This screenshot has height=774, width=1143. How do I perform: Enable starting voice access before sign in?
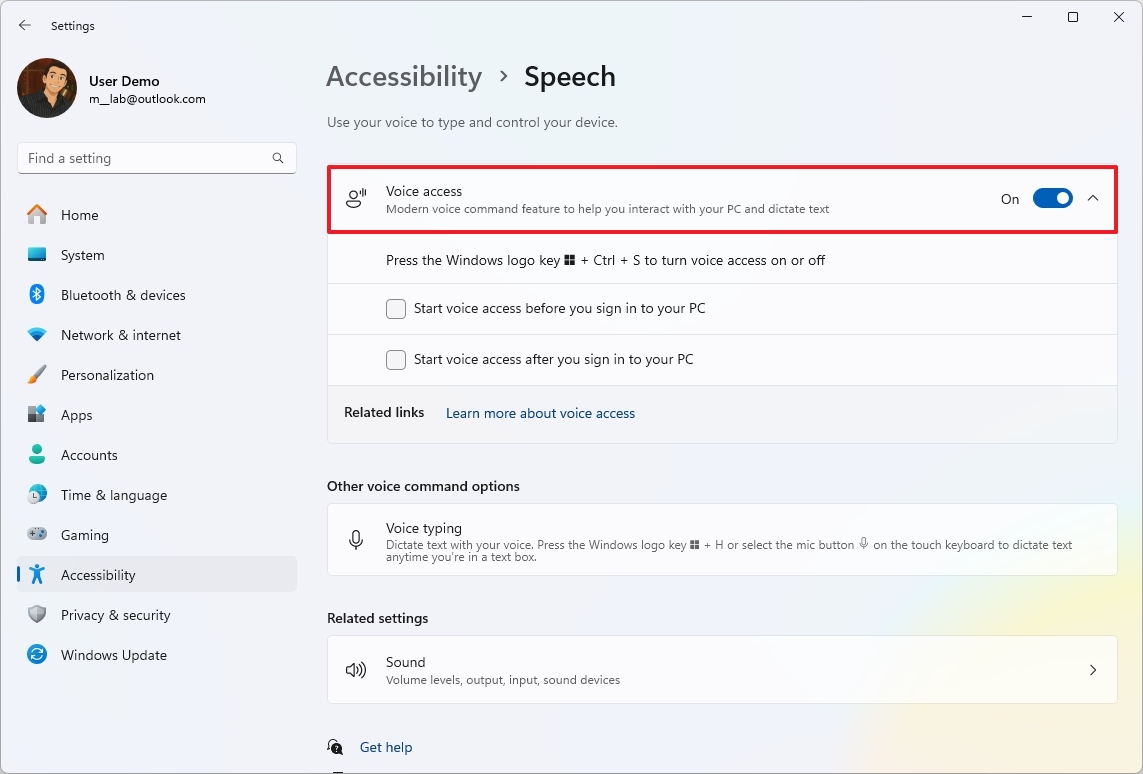coord(395,309)
